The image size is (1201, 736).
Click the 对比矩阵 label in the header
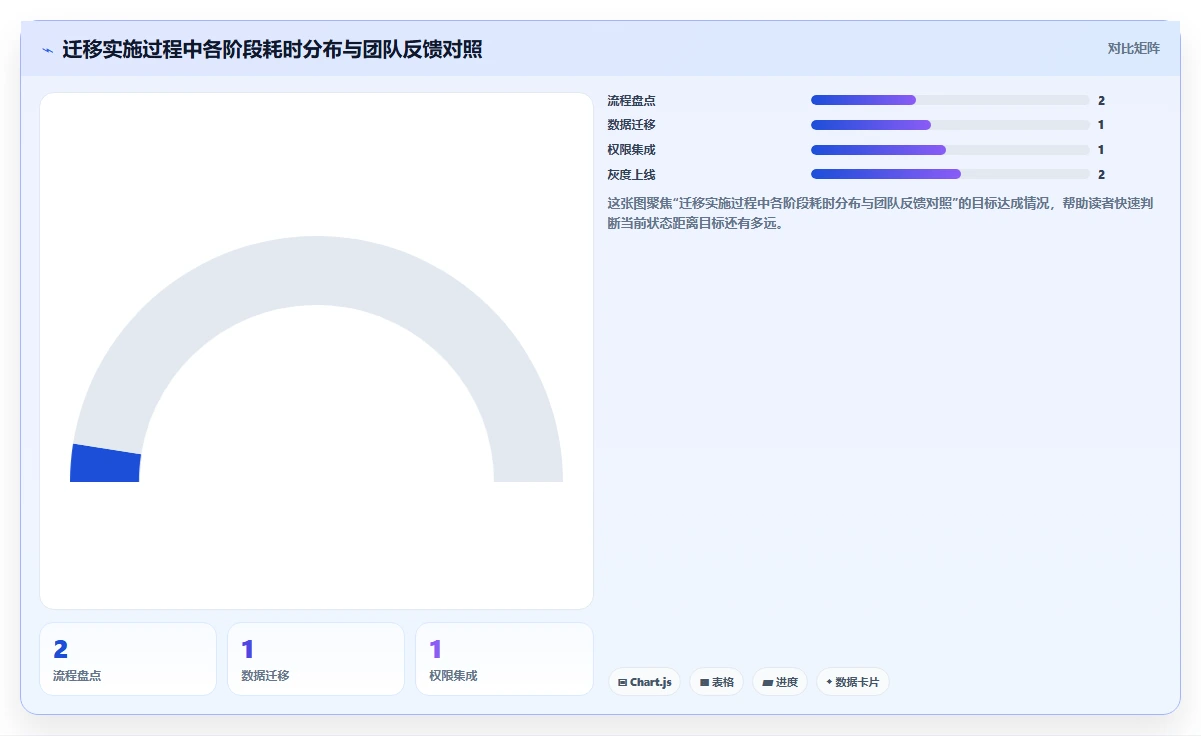[x=1133, y=49]
